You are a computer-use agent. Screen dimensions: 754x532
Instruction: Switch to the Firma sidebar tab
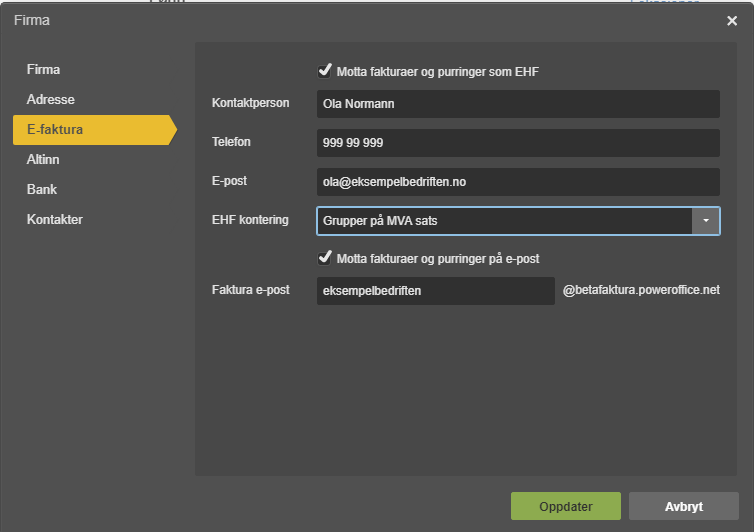(x=44, y=70)
